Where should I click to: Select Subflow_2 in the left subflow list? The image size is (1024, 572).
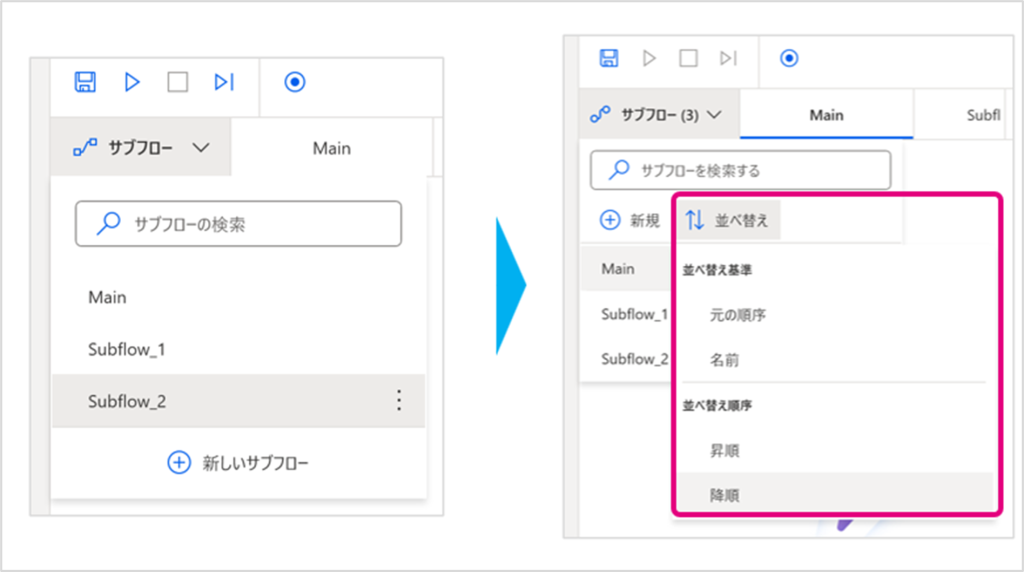tap(238, 401)
